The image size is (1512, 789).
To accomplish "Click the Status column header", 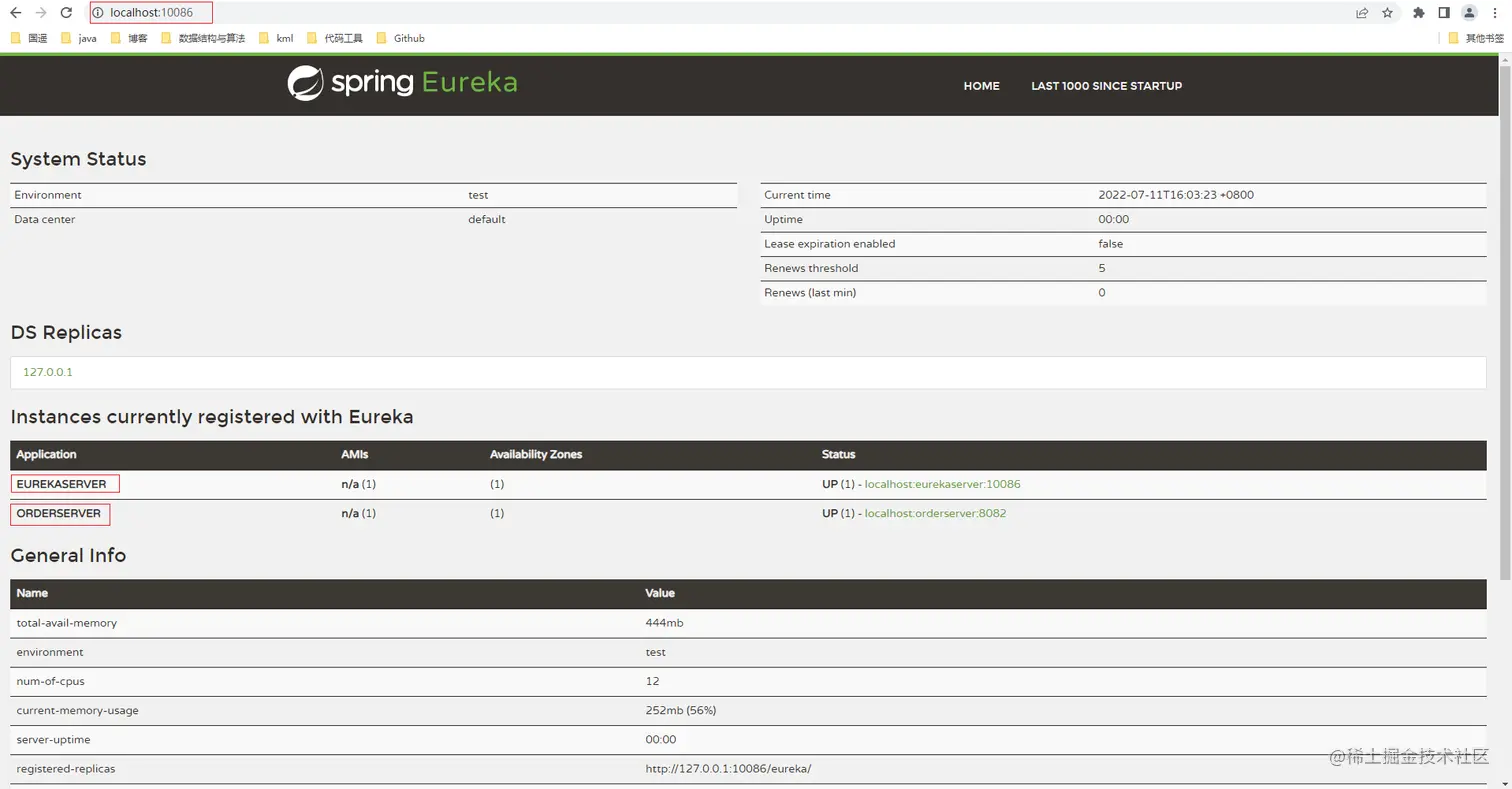I will tap(838, 454).
